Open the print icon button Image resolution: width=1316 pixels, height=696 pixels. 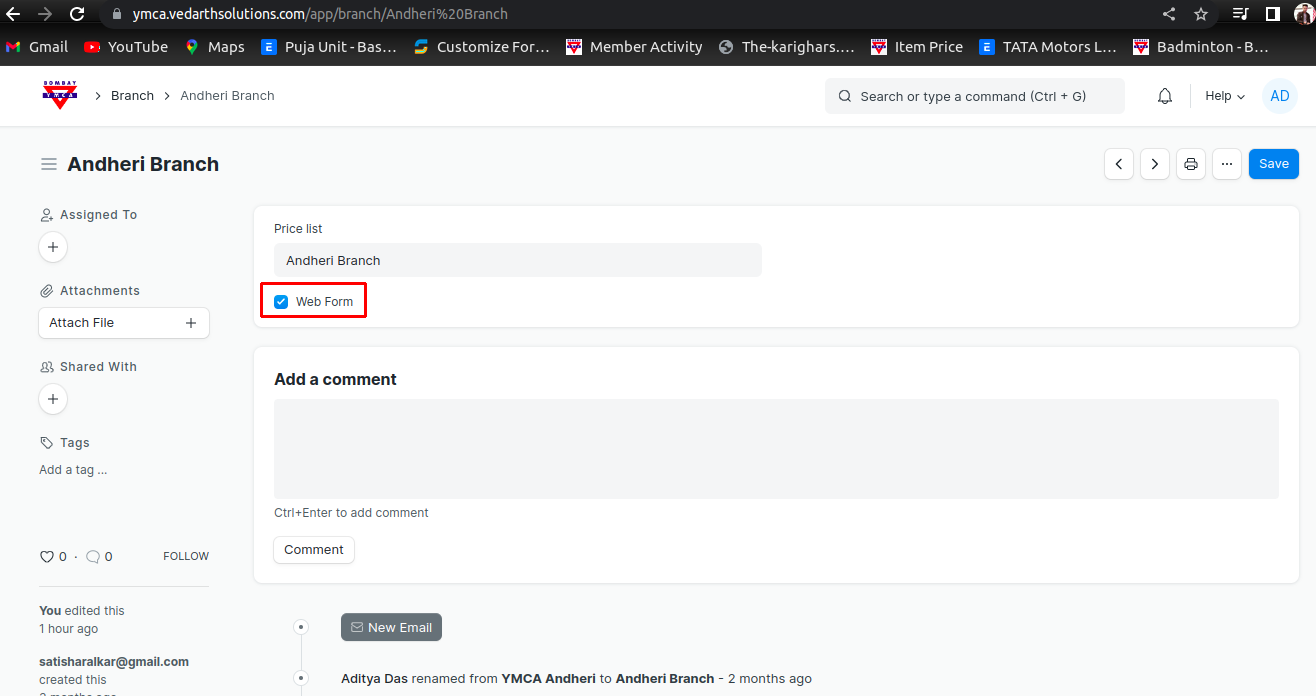point(1190,164)
